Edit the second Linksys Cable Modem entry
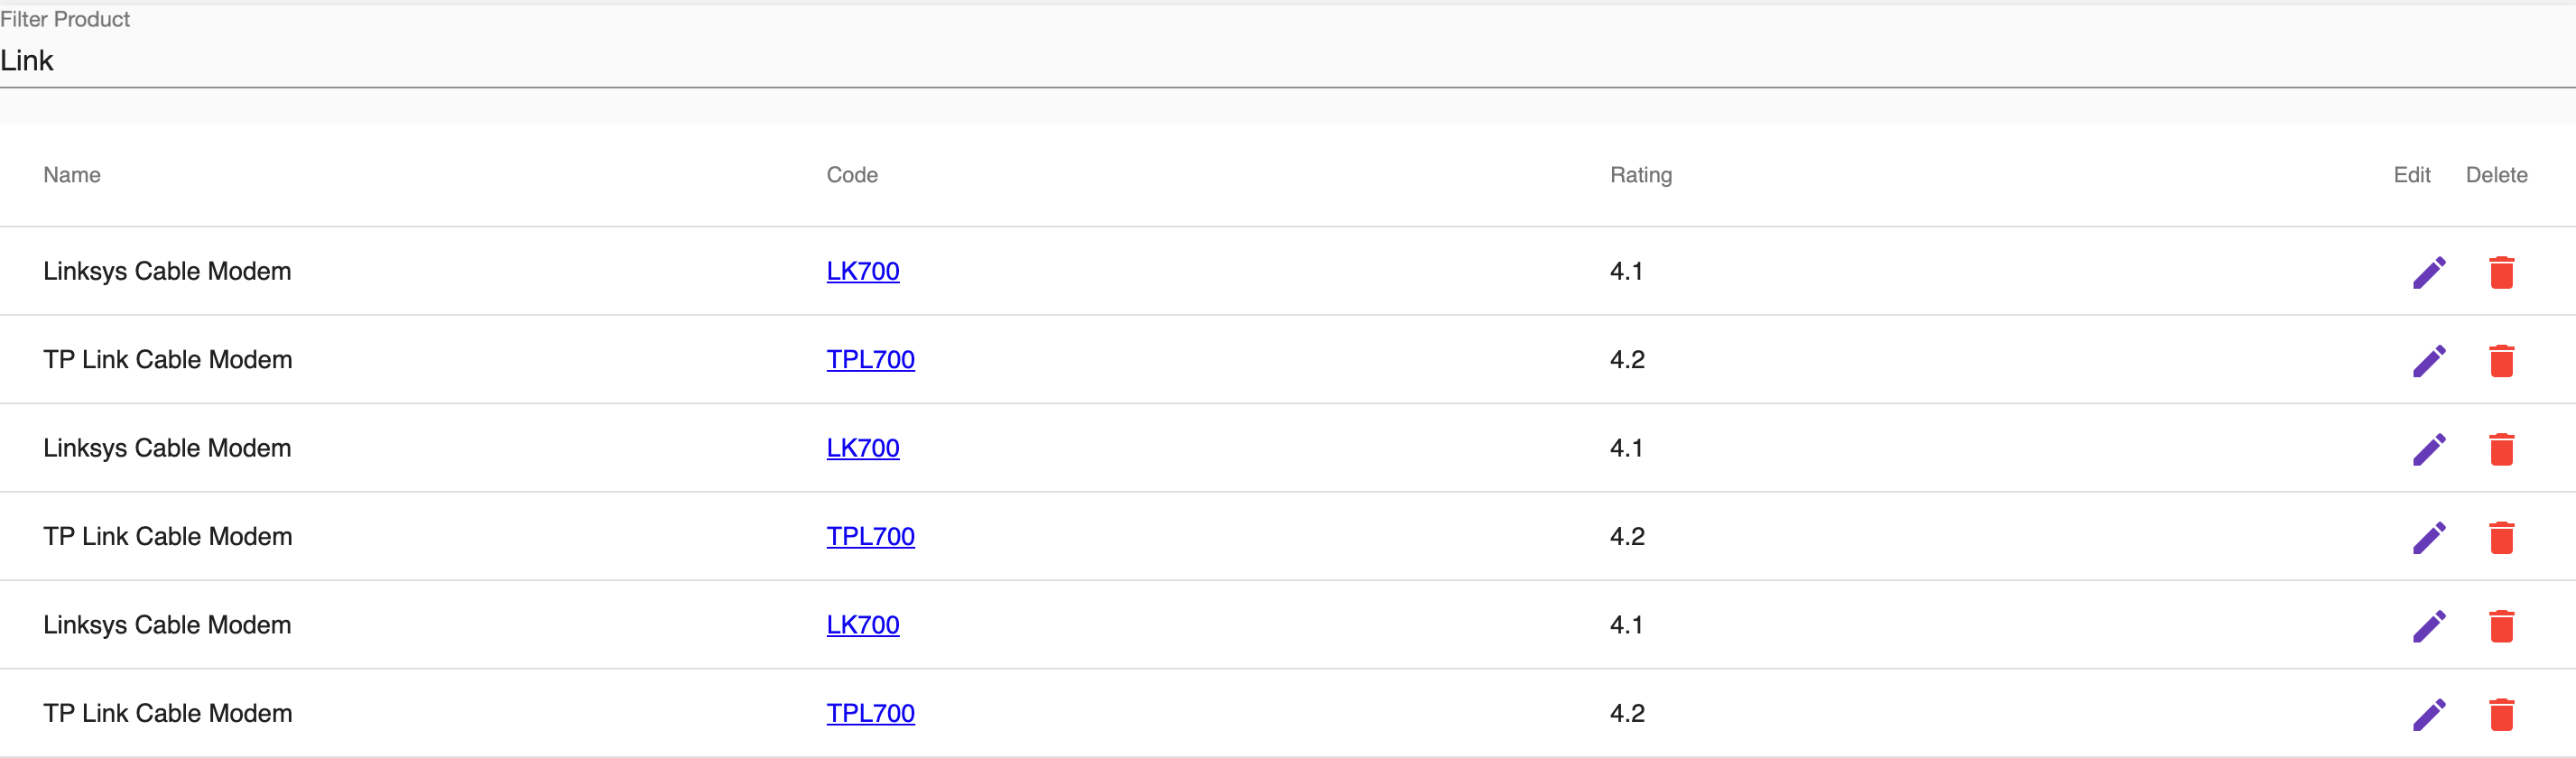2576x758 pixels. tap(2429, 448)
